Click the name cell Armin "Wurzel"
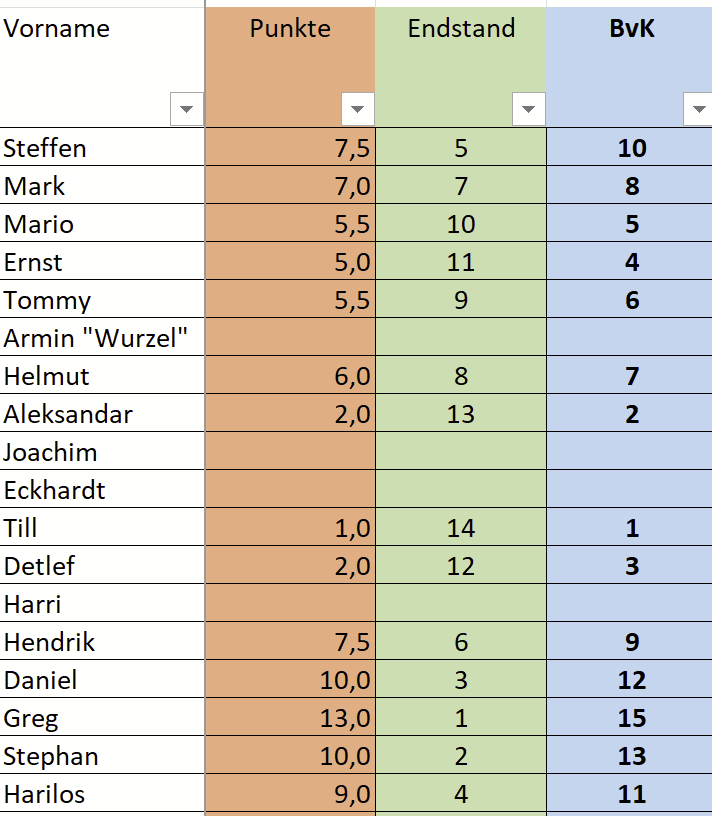 pyautogui.click(x=100, y=339)
